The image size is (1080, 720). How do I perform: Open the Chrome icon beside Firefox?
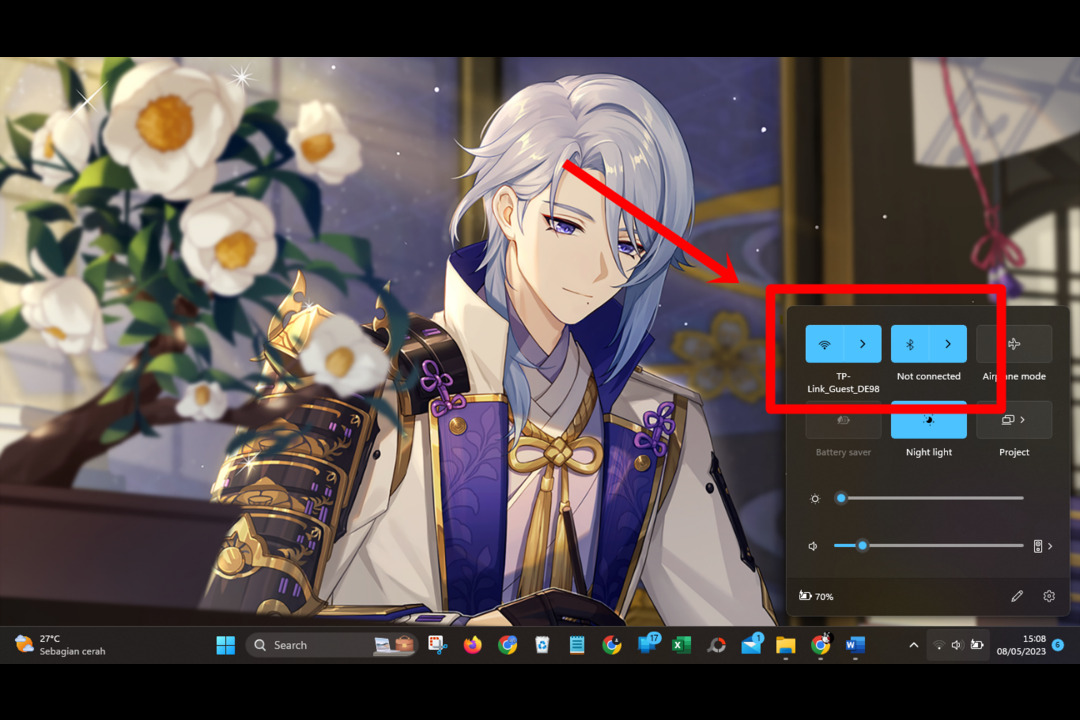click(508, 645)
